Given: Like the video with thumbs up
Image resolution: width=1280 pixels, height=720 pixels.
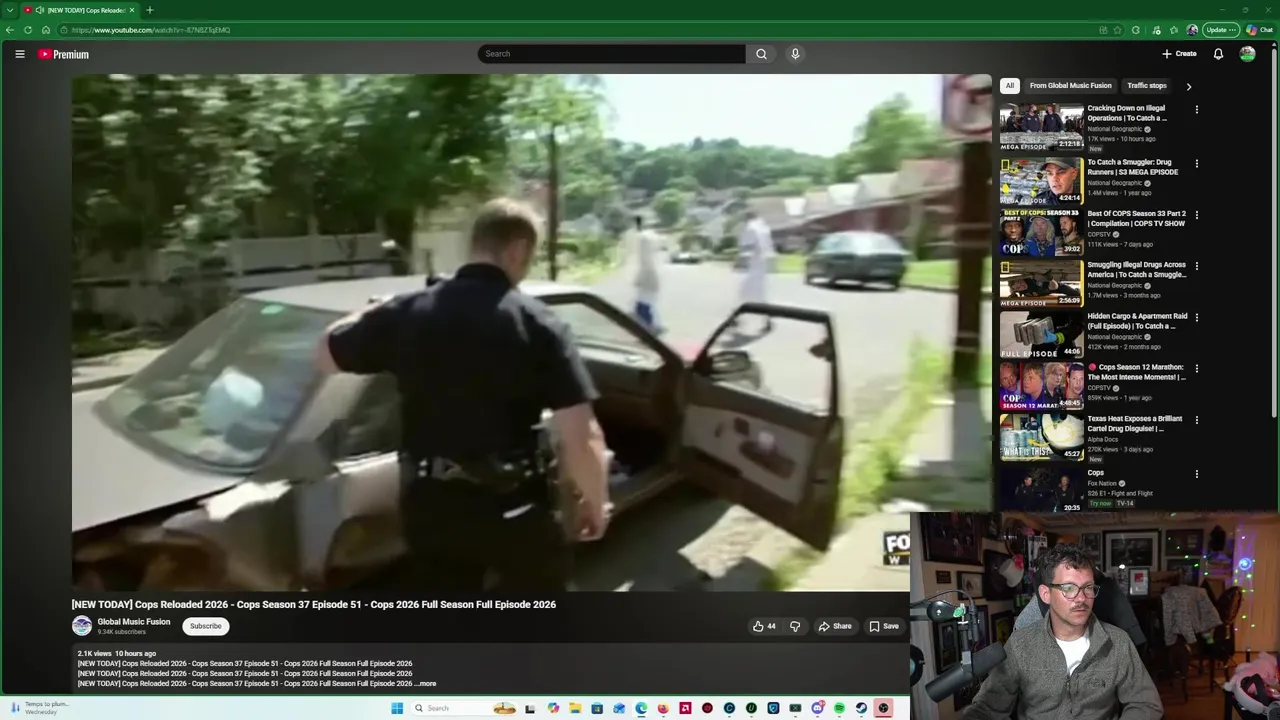Looking at the screenshot, I should point(764,626).
